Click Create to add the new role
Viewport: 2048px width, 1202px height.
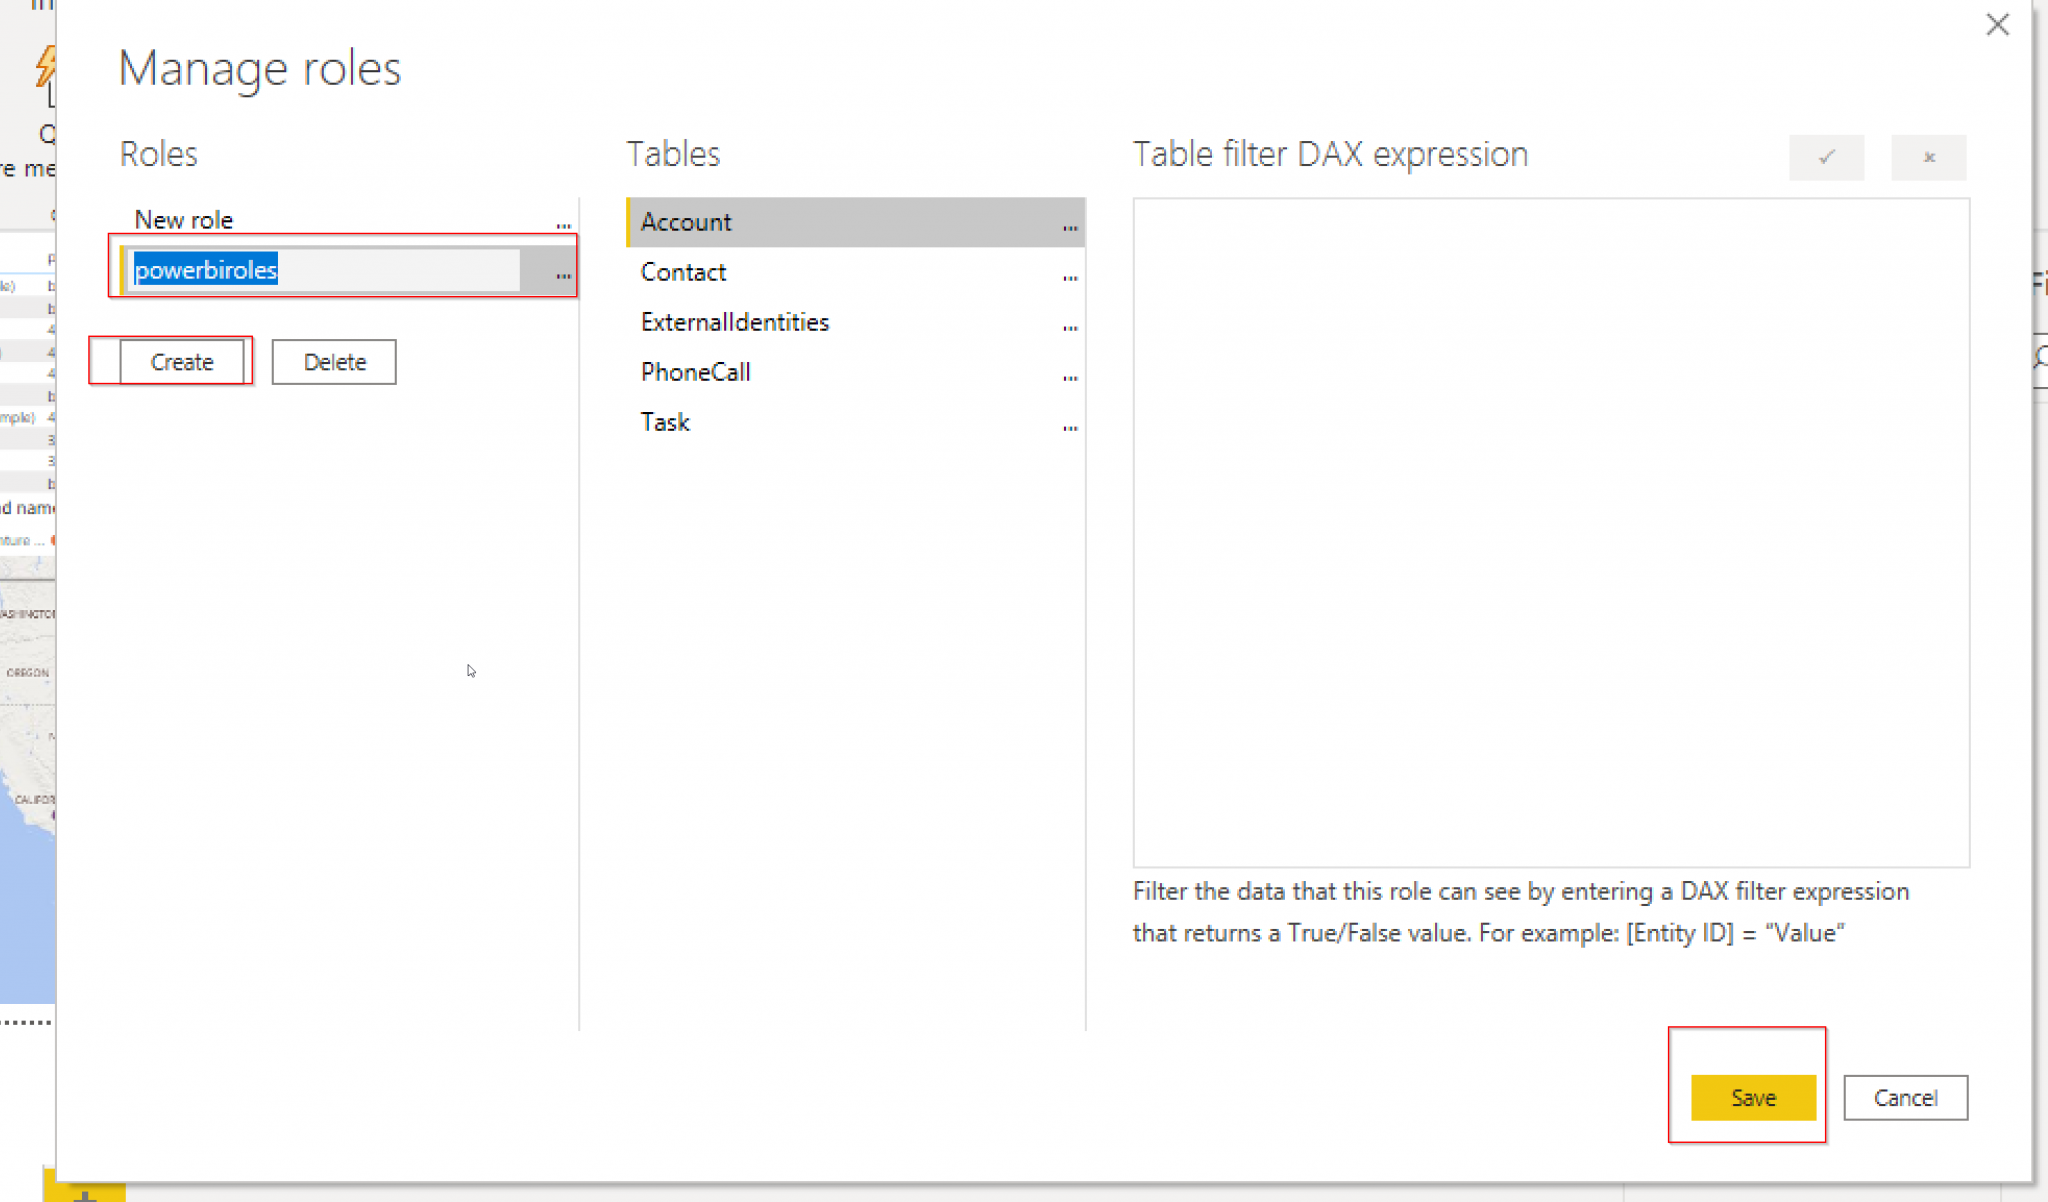click(182, 362)
